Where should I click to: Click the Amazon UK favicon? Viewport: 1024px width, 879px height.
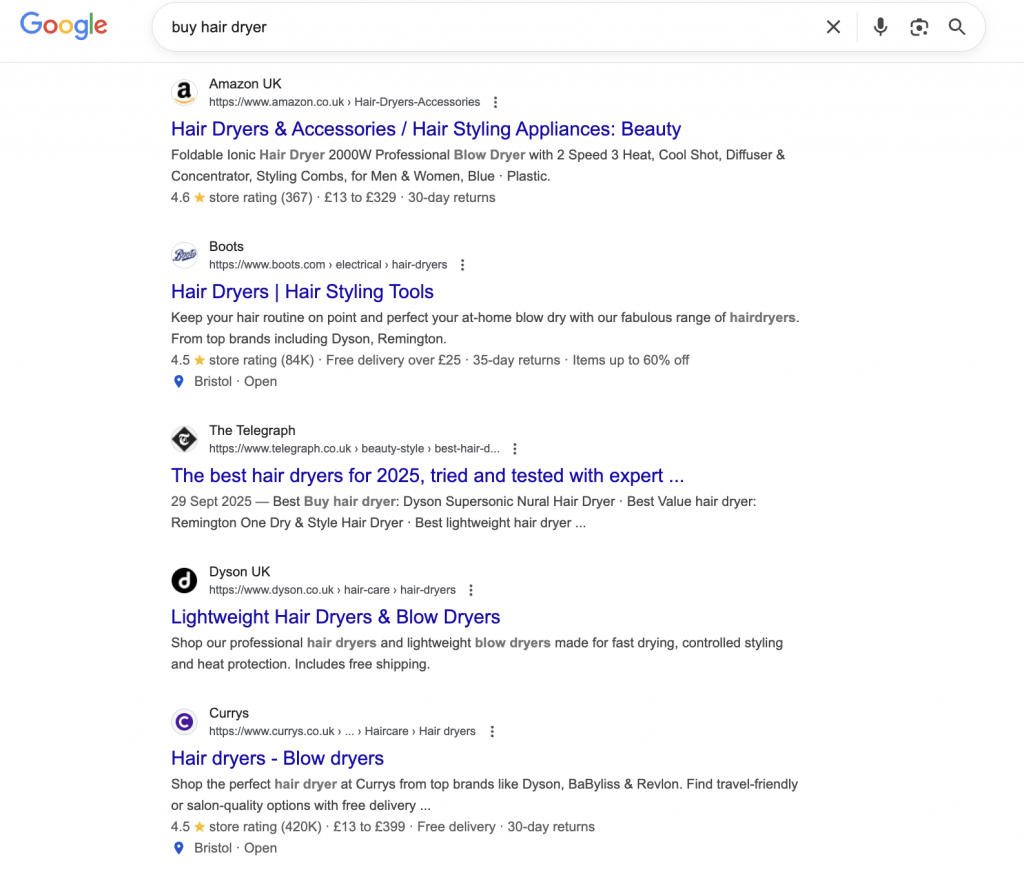click(184, 93)
